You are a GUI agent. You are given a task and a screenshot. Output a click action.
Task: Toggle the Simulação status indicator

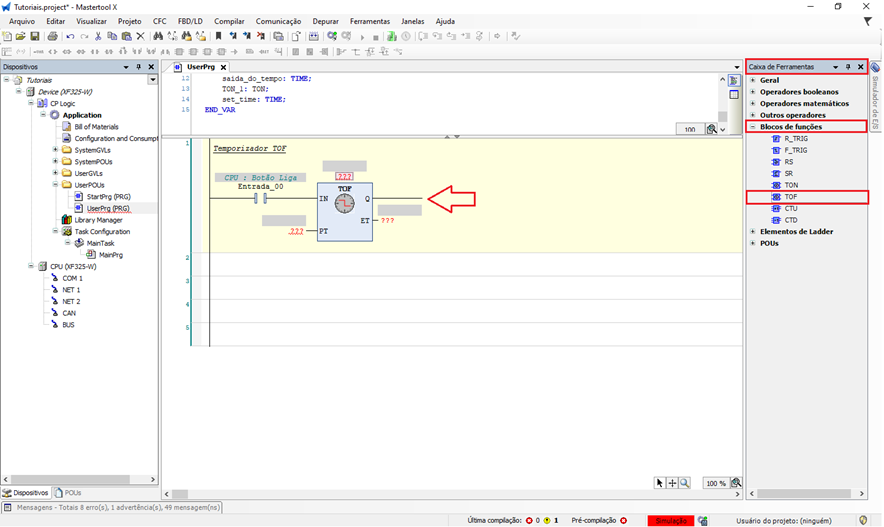669,520
